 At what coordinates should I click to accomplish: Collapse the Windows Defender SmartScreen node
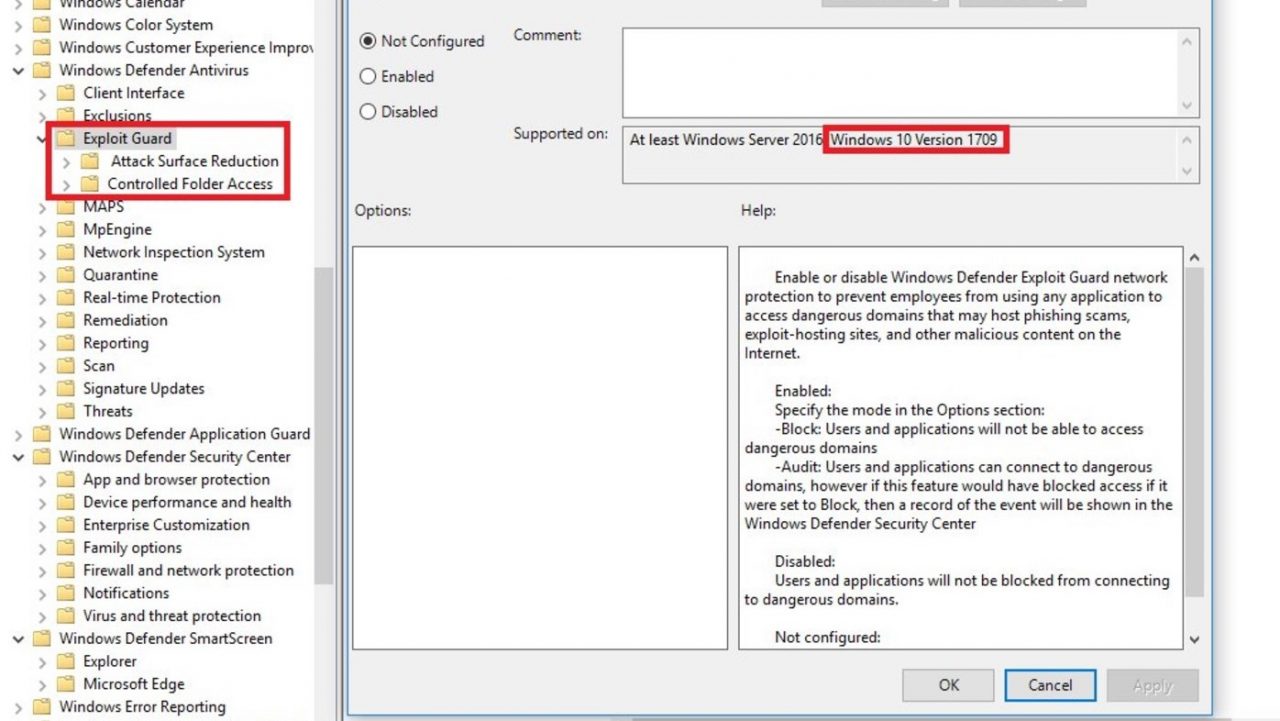click(18, 639)
